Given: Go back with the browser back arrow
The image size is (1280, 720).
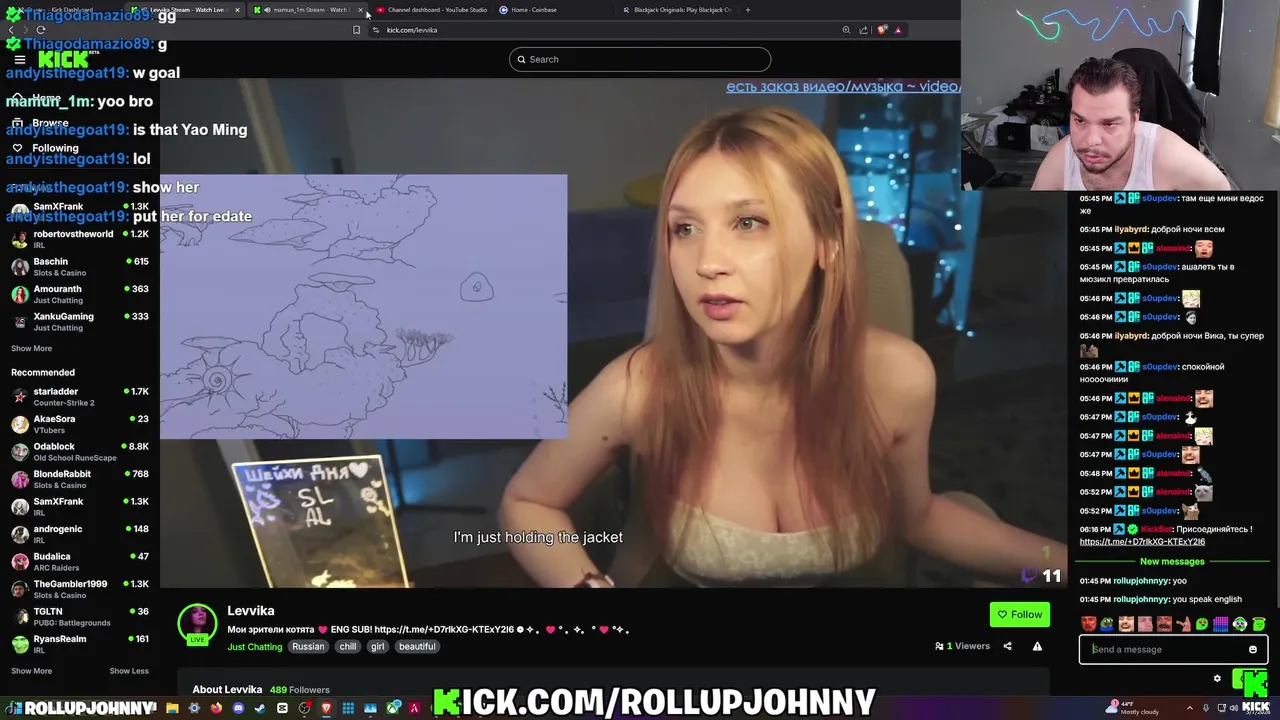Looking at the screenshot, I should click(x=11, y=30).
